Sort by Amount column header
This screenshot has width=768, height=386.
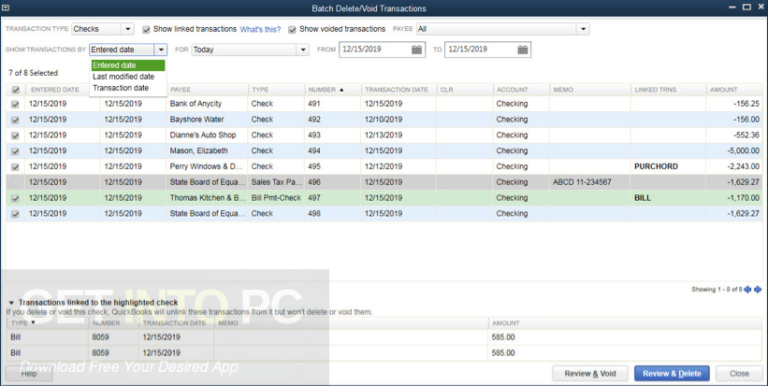pyautogui.click(x=734, y=90)
